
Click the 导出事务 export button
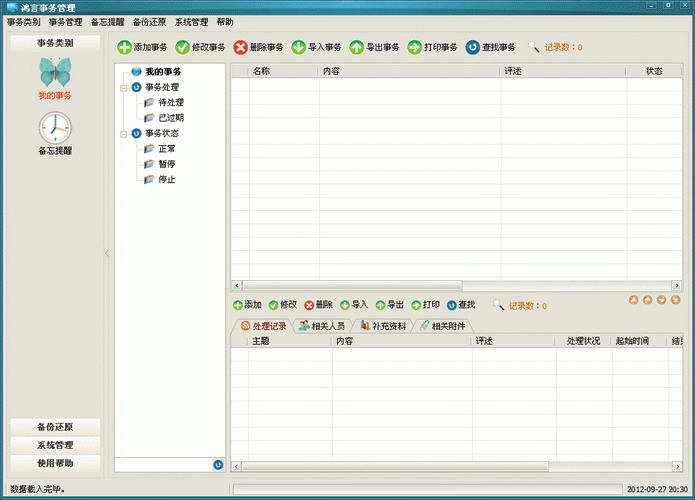point(375,47)
